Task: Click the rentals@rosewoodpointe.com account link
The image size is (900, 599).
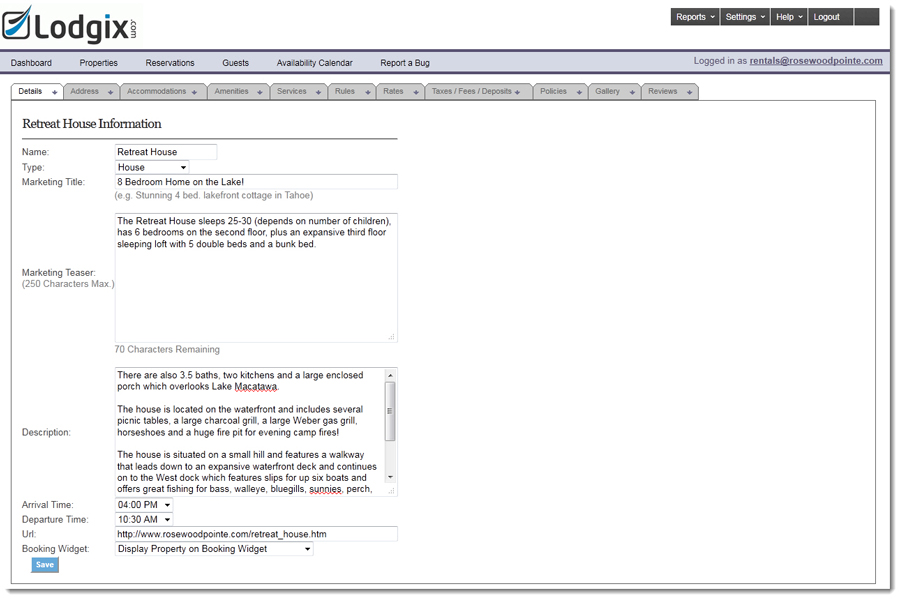Action: click(x=816, y=61)
